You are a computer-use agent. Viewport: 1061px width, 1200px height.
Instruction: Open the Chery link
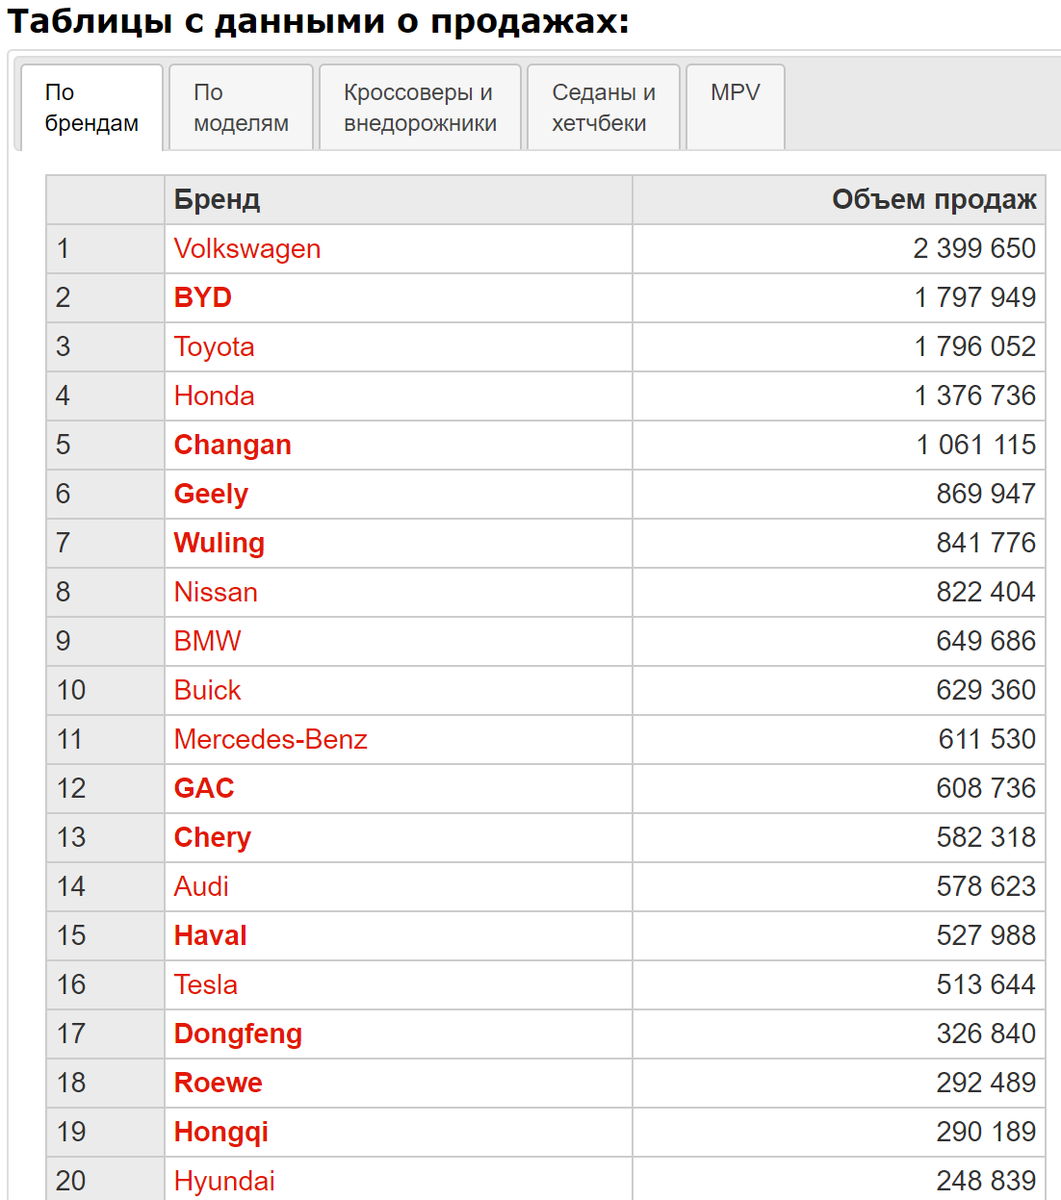point(212,837)
